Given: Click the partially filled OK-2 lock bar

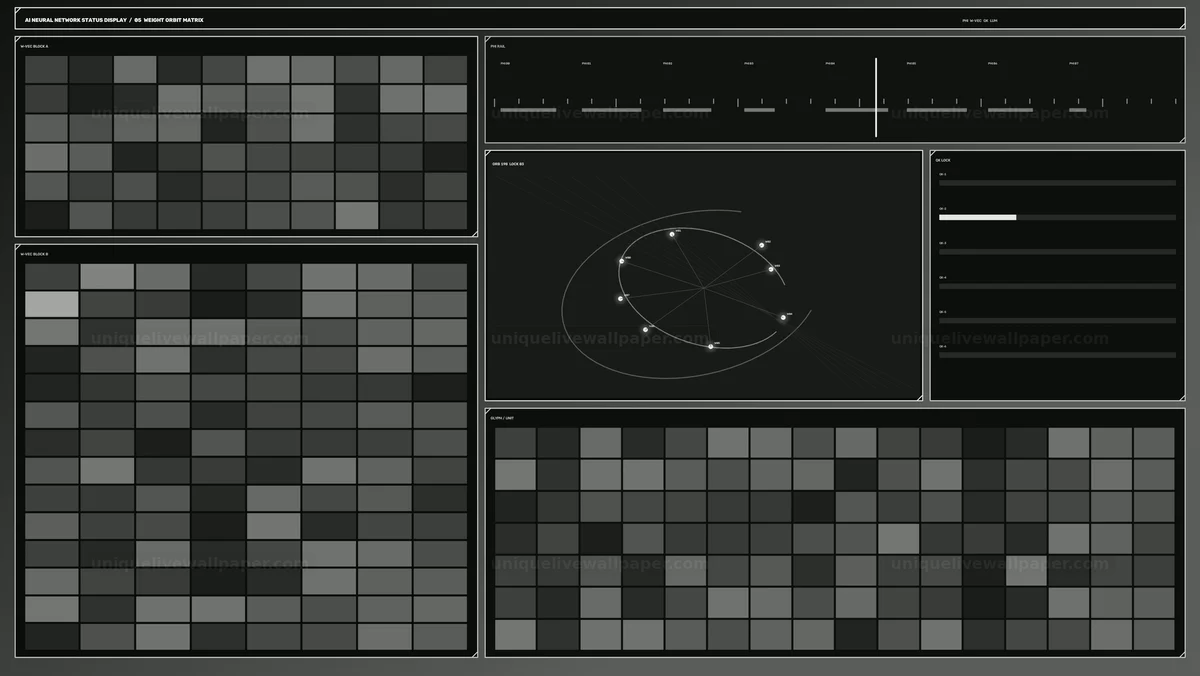Looking at the screenshot, I should tap(1057, 217).
